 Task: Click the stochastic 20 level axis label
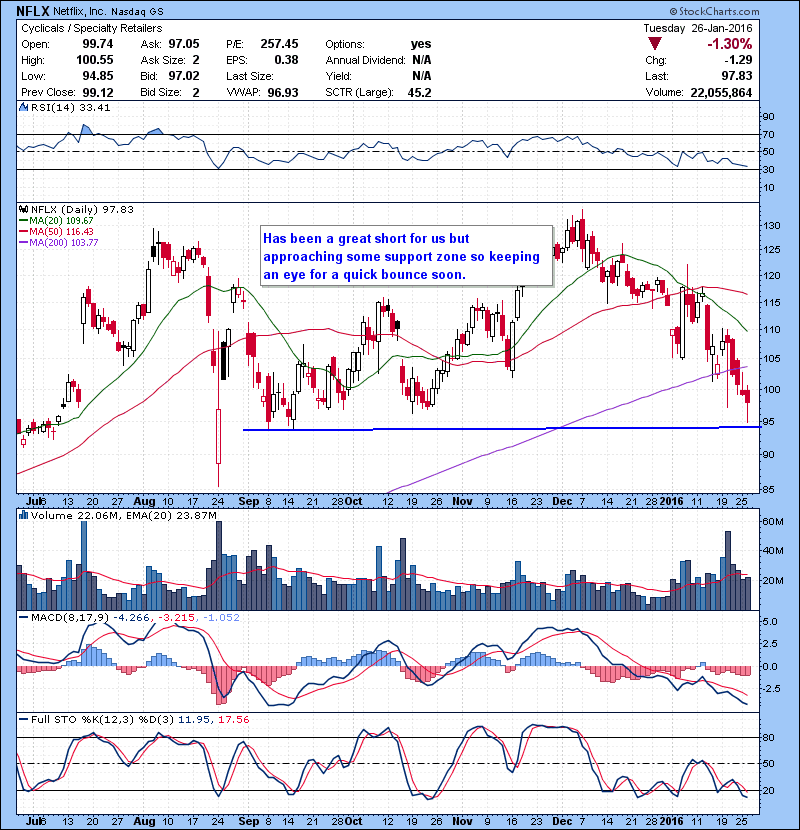coord(768,790)
